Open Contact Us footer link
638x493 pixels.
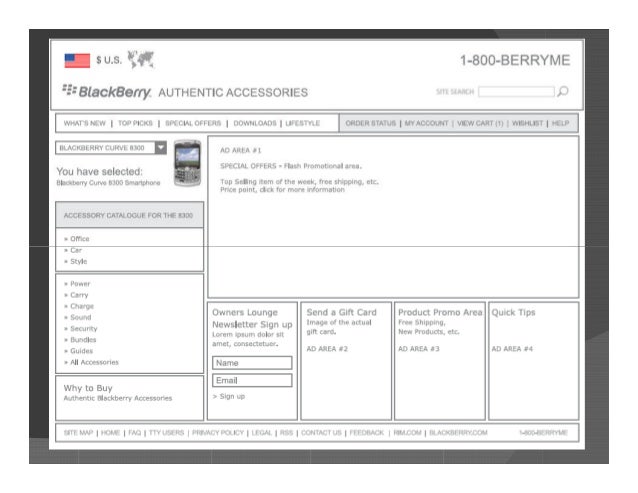[x=321, y=433]
